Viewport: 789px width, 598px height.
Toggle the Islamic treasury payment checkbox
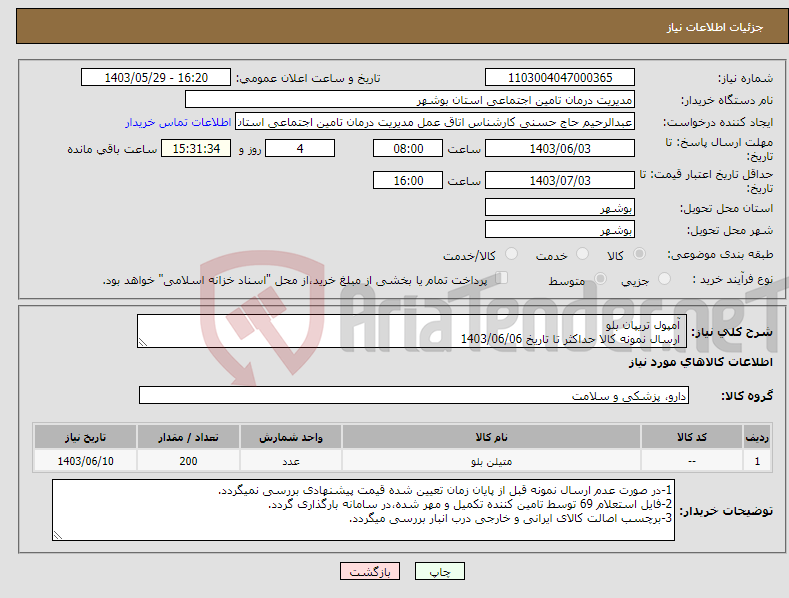(502, 278)
